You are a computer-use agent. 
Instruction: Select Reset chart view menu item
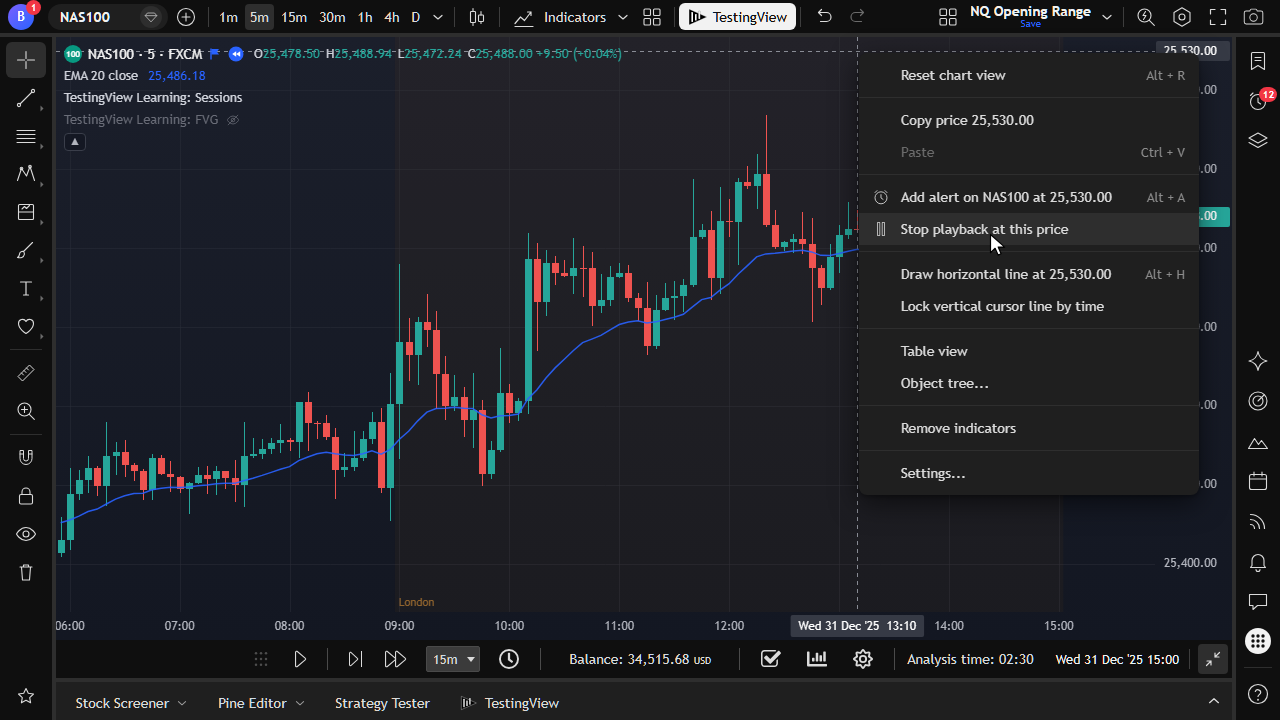coord(1028,75)
